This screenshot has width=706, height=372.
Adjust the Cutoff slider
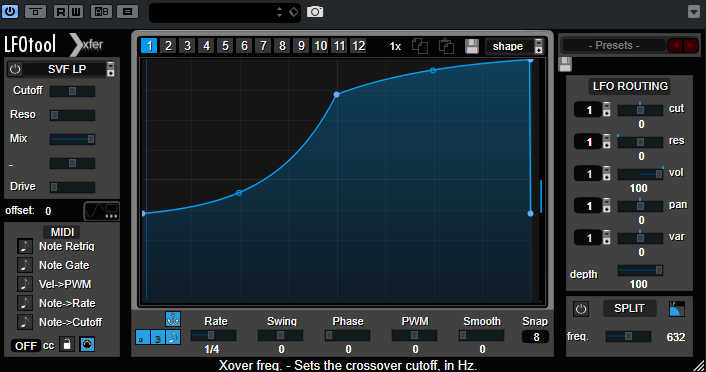[72, 91]
